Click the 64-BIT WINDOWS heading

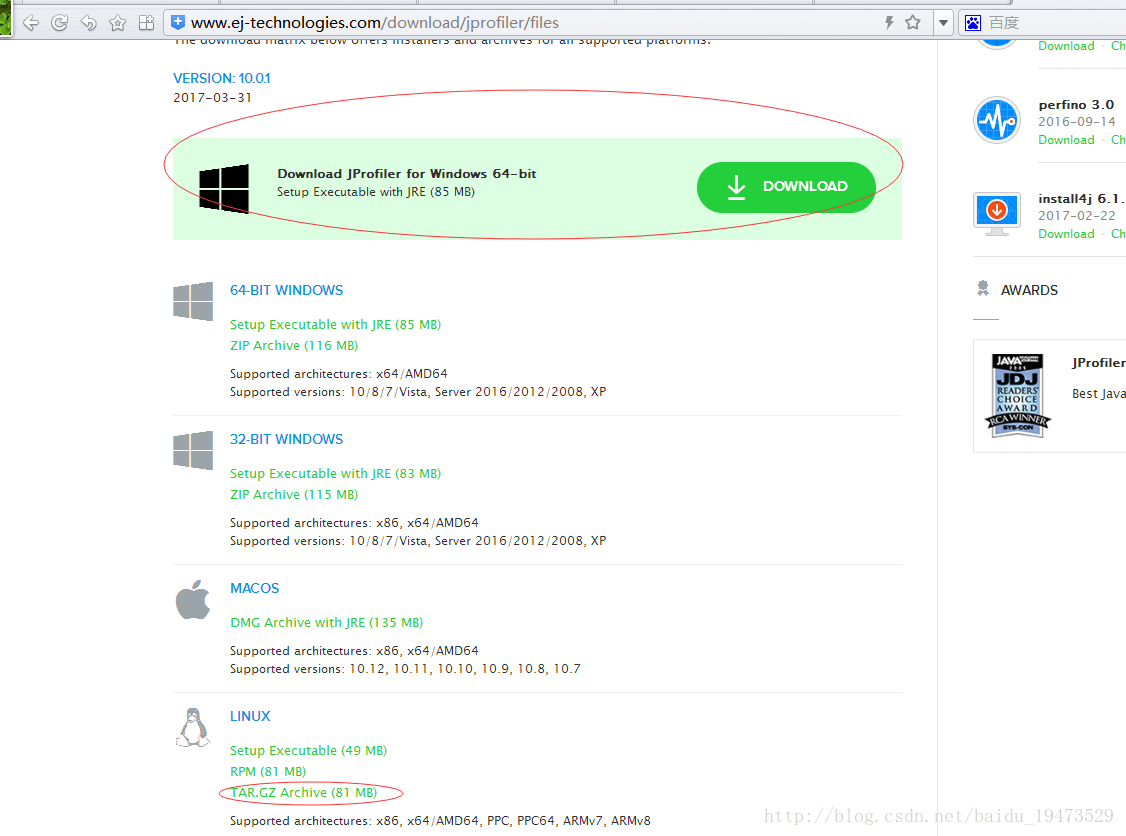tap(287, 290)
